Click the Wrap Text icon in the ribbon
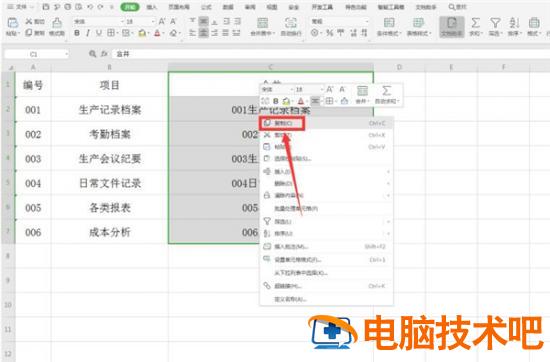This screenshot has height=362, width=550. coord(291,23)
